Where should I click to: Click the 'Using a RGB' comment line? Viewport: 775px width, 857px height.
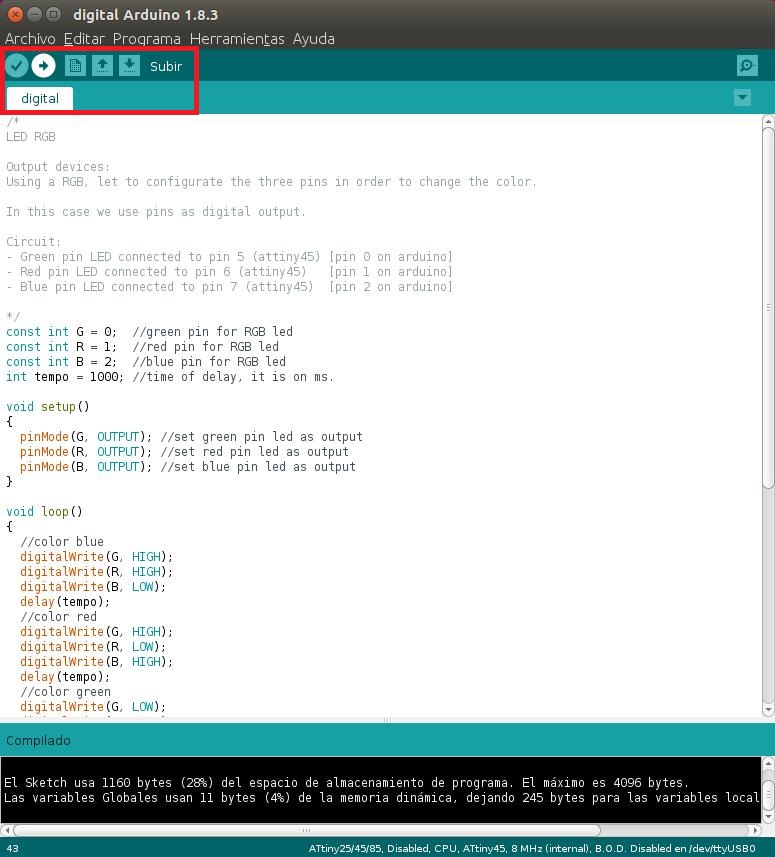point(272,181)
